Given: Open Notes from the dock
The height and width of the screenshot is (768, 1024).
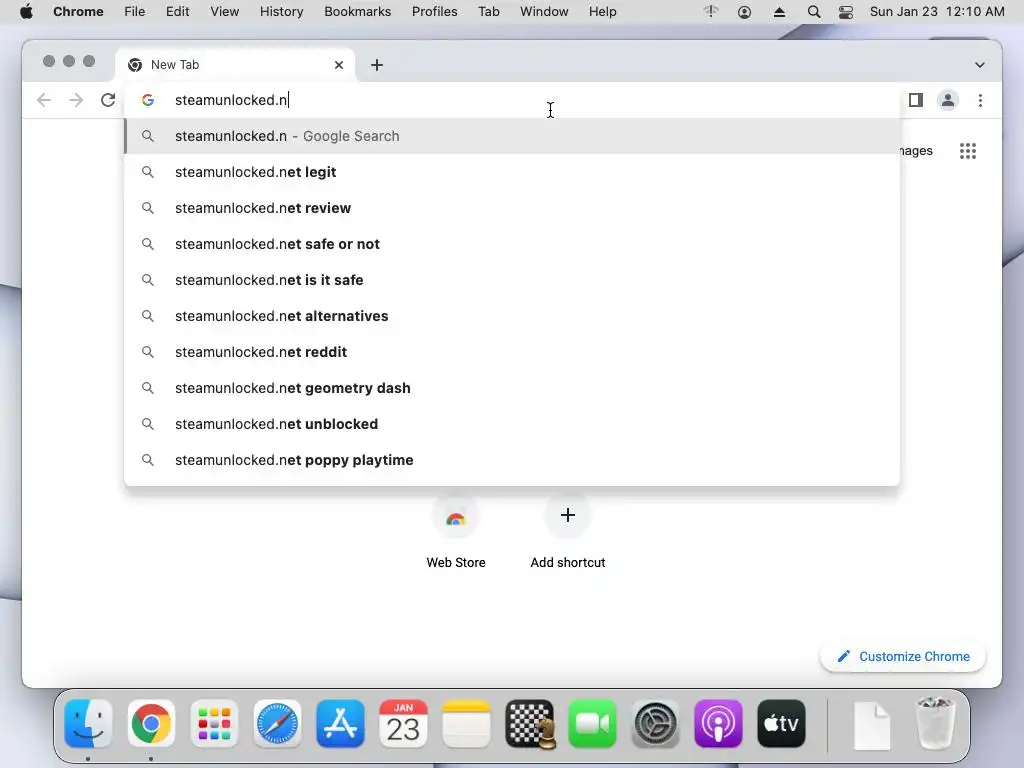Looking at the screenshot, I should pos(466,724).
